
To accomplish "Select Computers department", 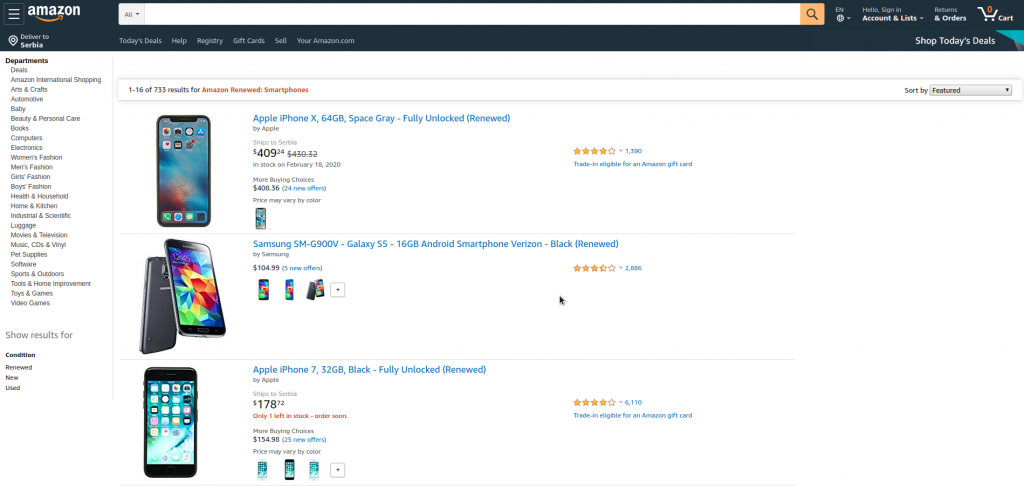I will (x=26, y=138).
